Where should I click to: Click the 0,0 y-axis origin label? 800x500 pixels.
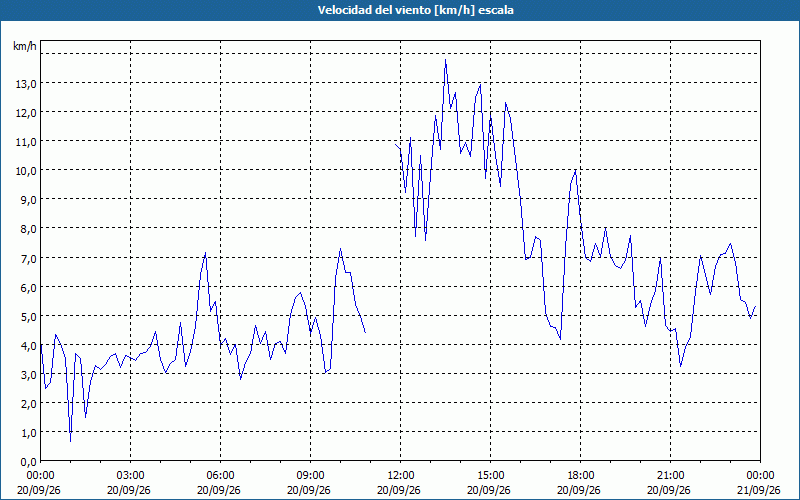click(27, 462)
